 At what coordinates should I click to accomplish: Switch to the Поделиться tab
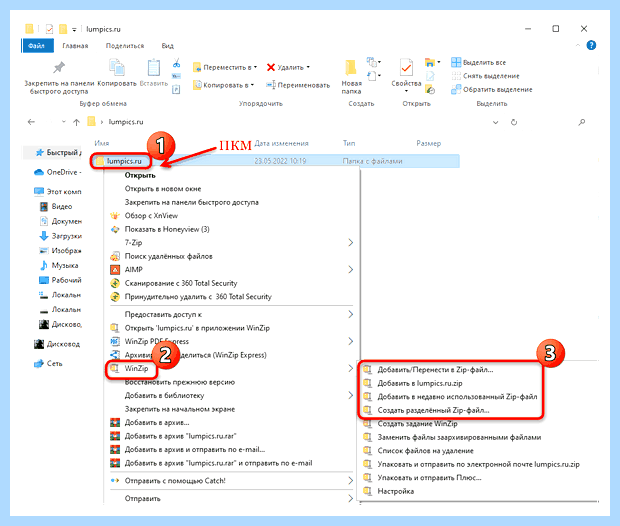tap(125, 46)
